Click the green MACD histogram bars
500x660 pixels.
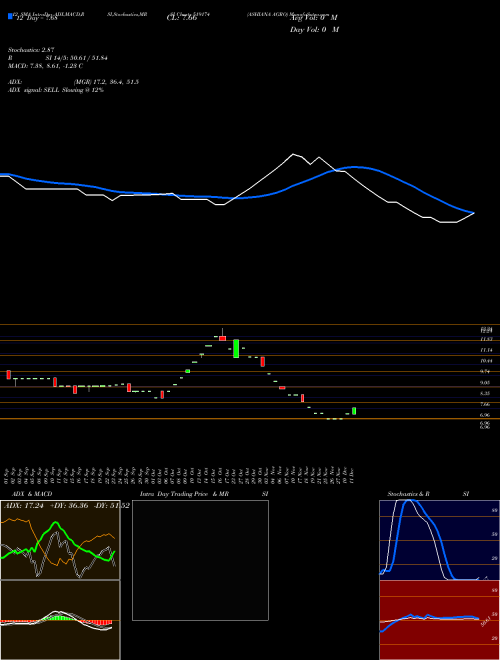coord(61,618)
